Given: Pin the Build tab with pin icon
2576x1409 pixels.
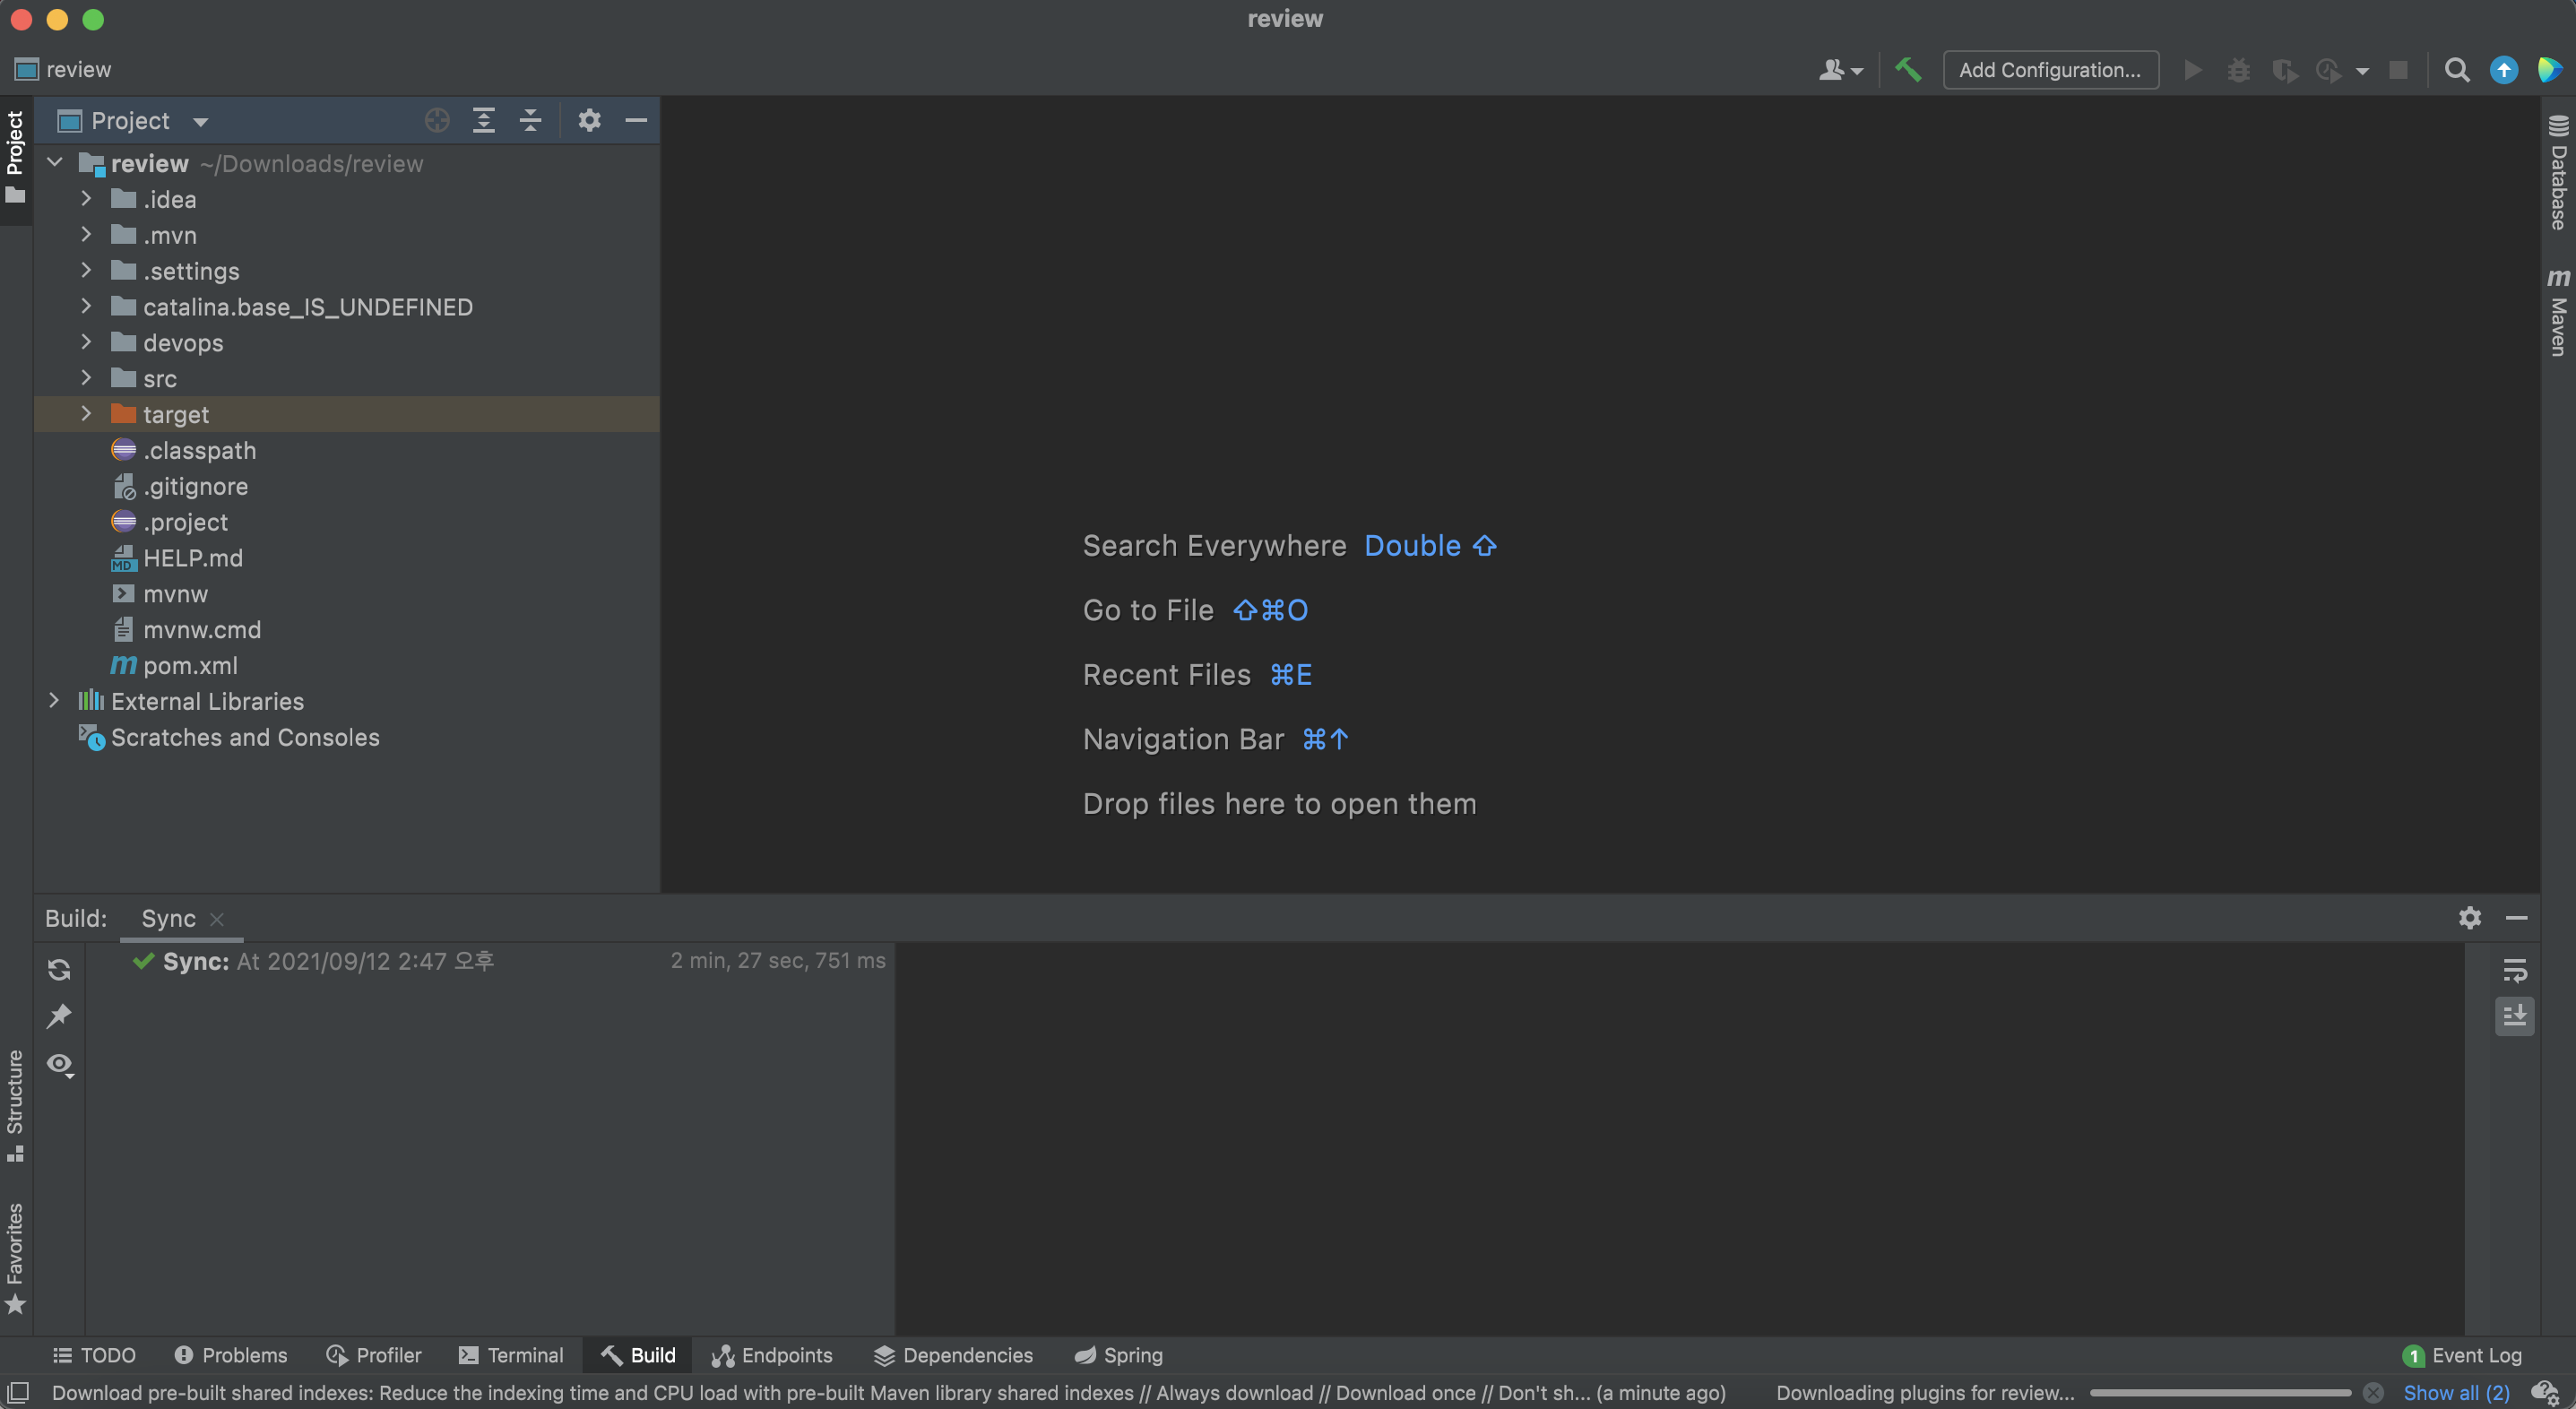Looking at the screenshot, I should (59, 1016).
